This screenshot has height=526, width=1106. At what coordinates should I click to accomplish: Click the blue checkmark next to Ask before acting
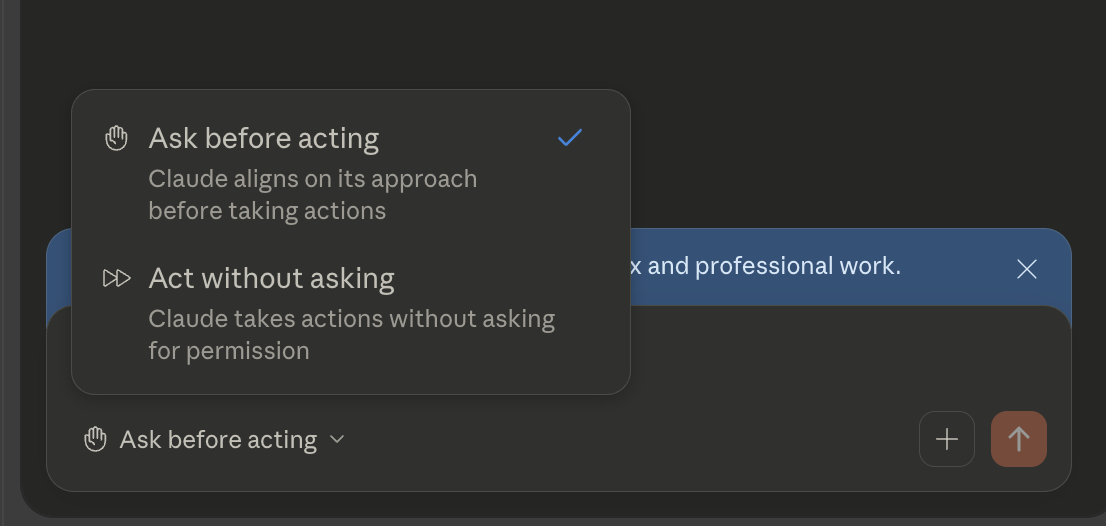click(570, 137)
